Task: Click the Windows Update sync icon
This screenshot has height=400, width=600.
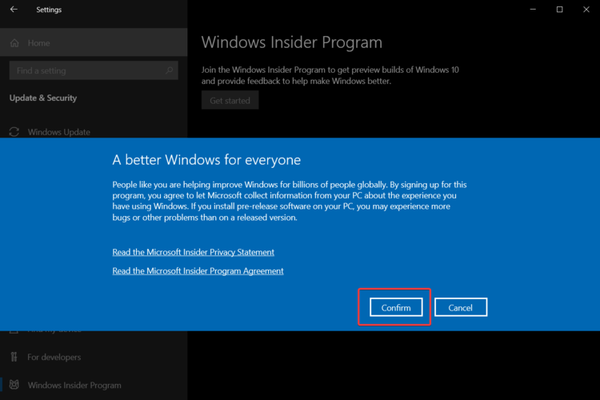Action: coord(14,132)
